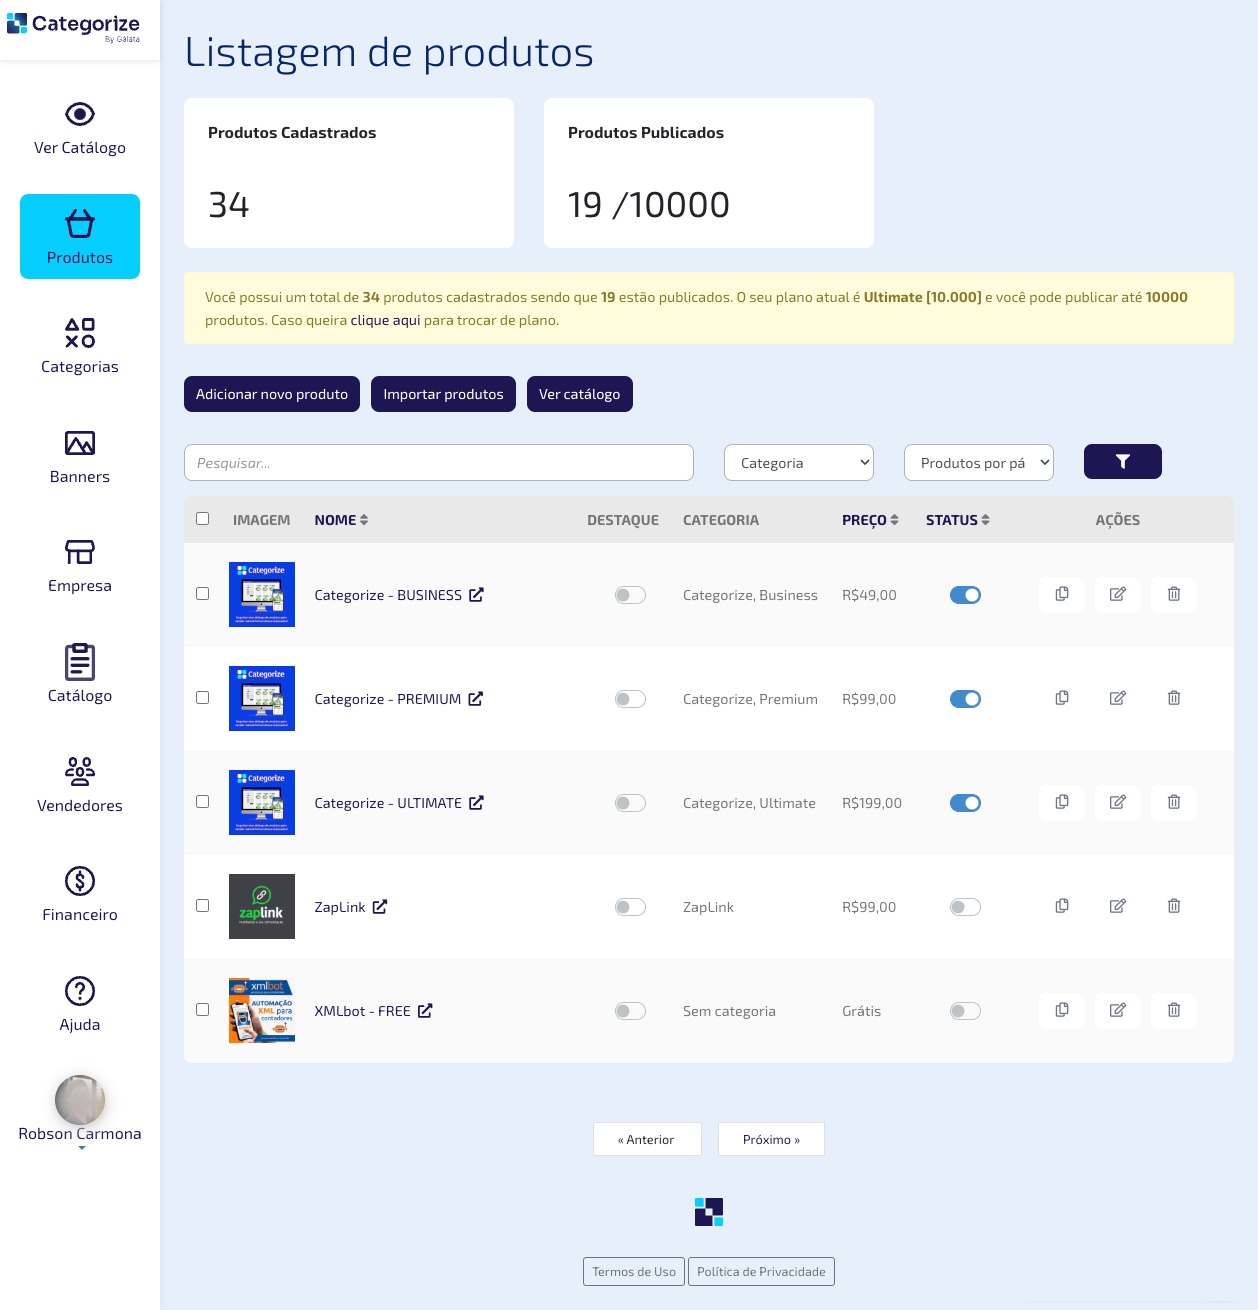Click Ver catálogo button
The image size is (1258, 1310).
[x=580, y=394]
